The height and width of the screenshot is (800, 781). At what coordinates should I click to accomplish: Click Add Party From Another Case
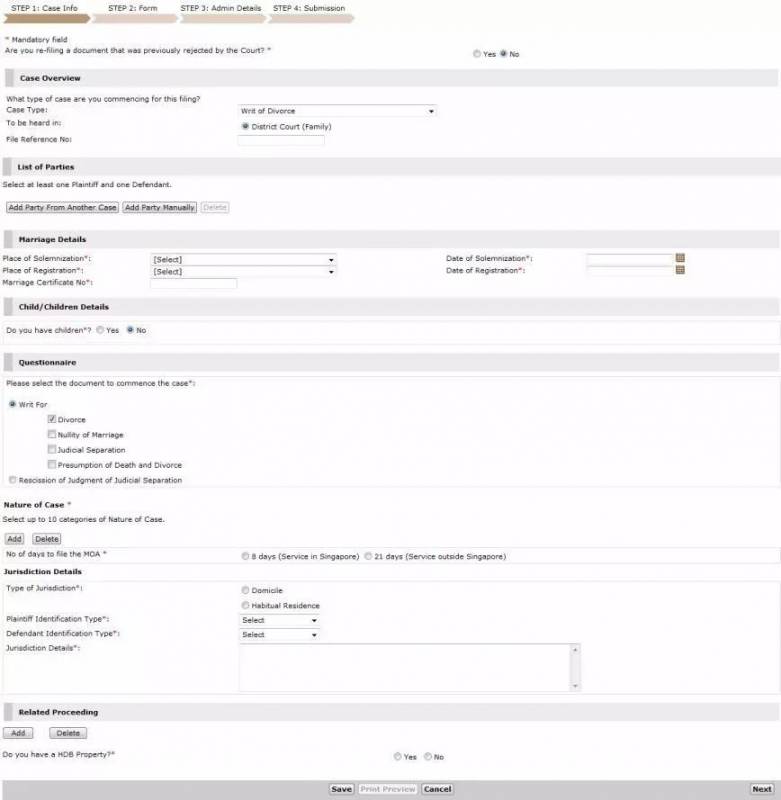62,208
